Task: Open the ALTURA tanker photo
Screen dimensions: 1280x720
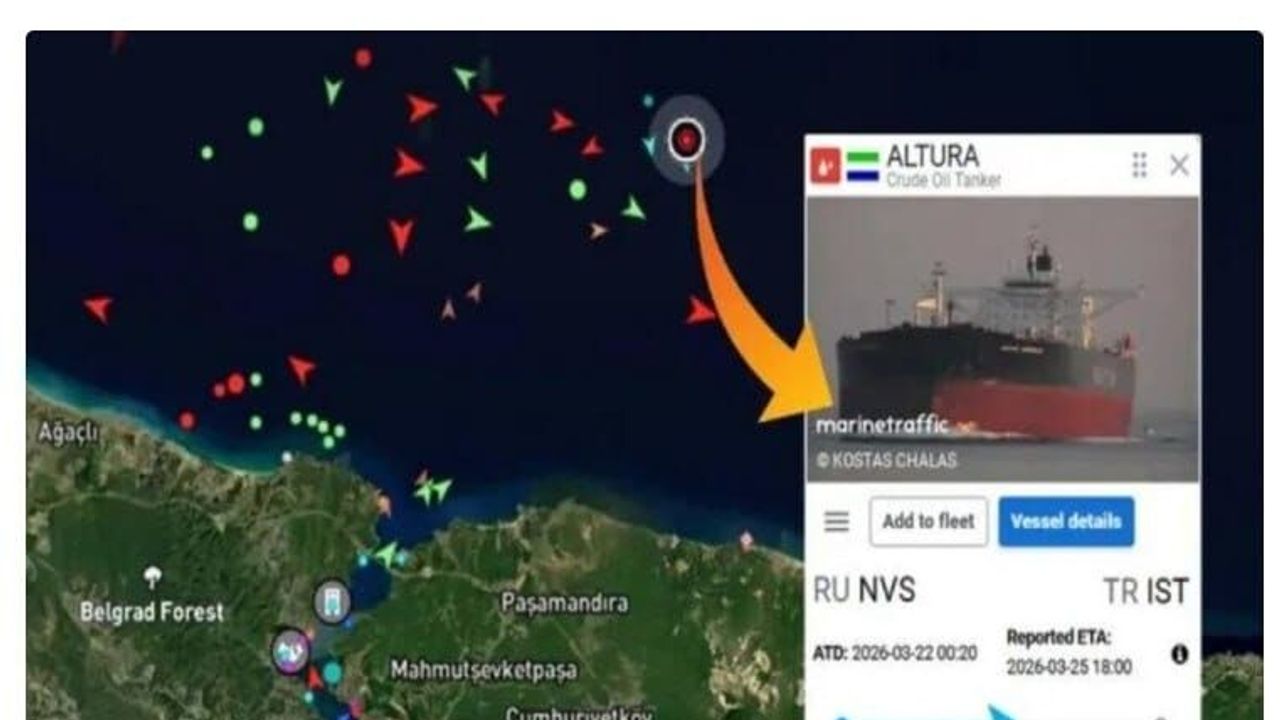Action: click(x=1002, y=338)
